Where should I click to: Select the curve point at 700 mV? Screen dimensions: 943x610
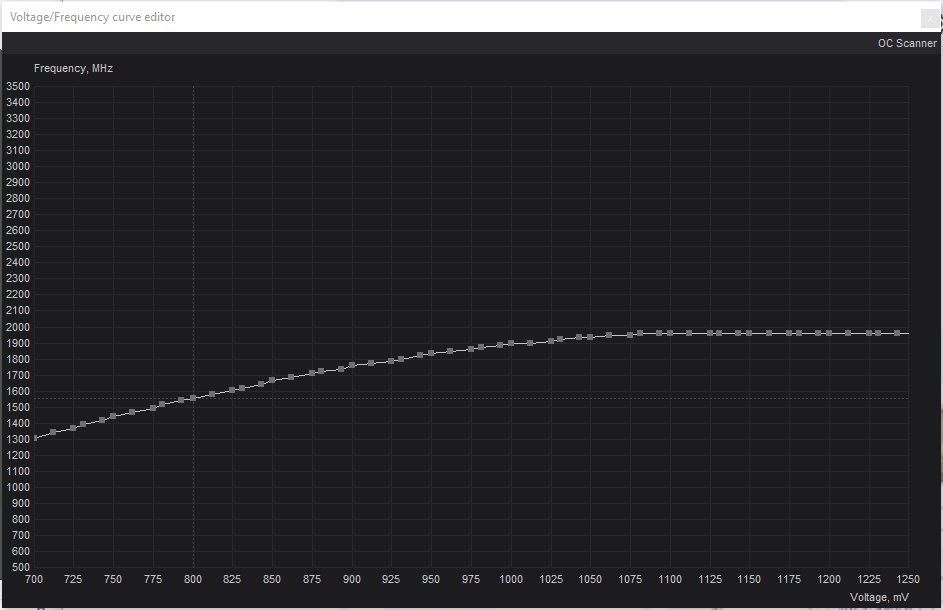click(x=34, y=437)
